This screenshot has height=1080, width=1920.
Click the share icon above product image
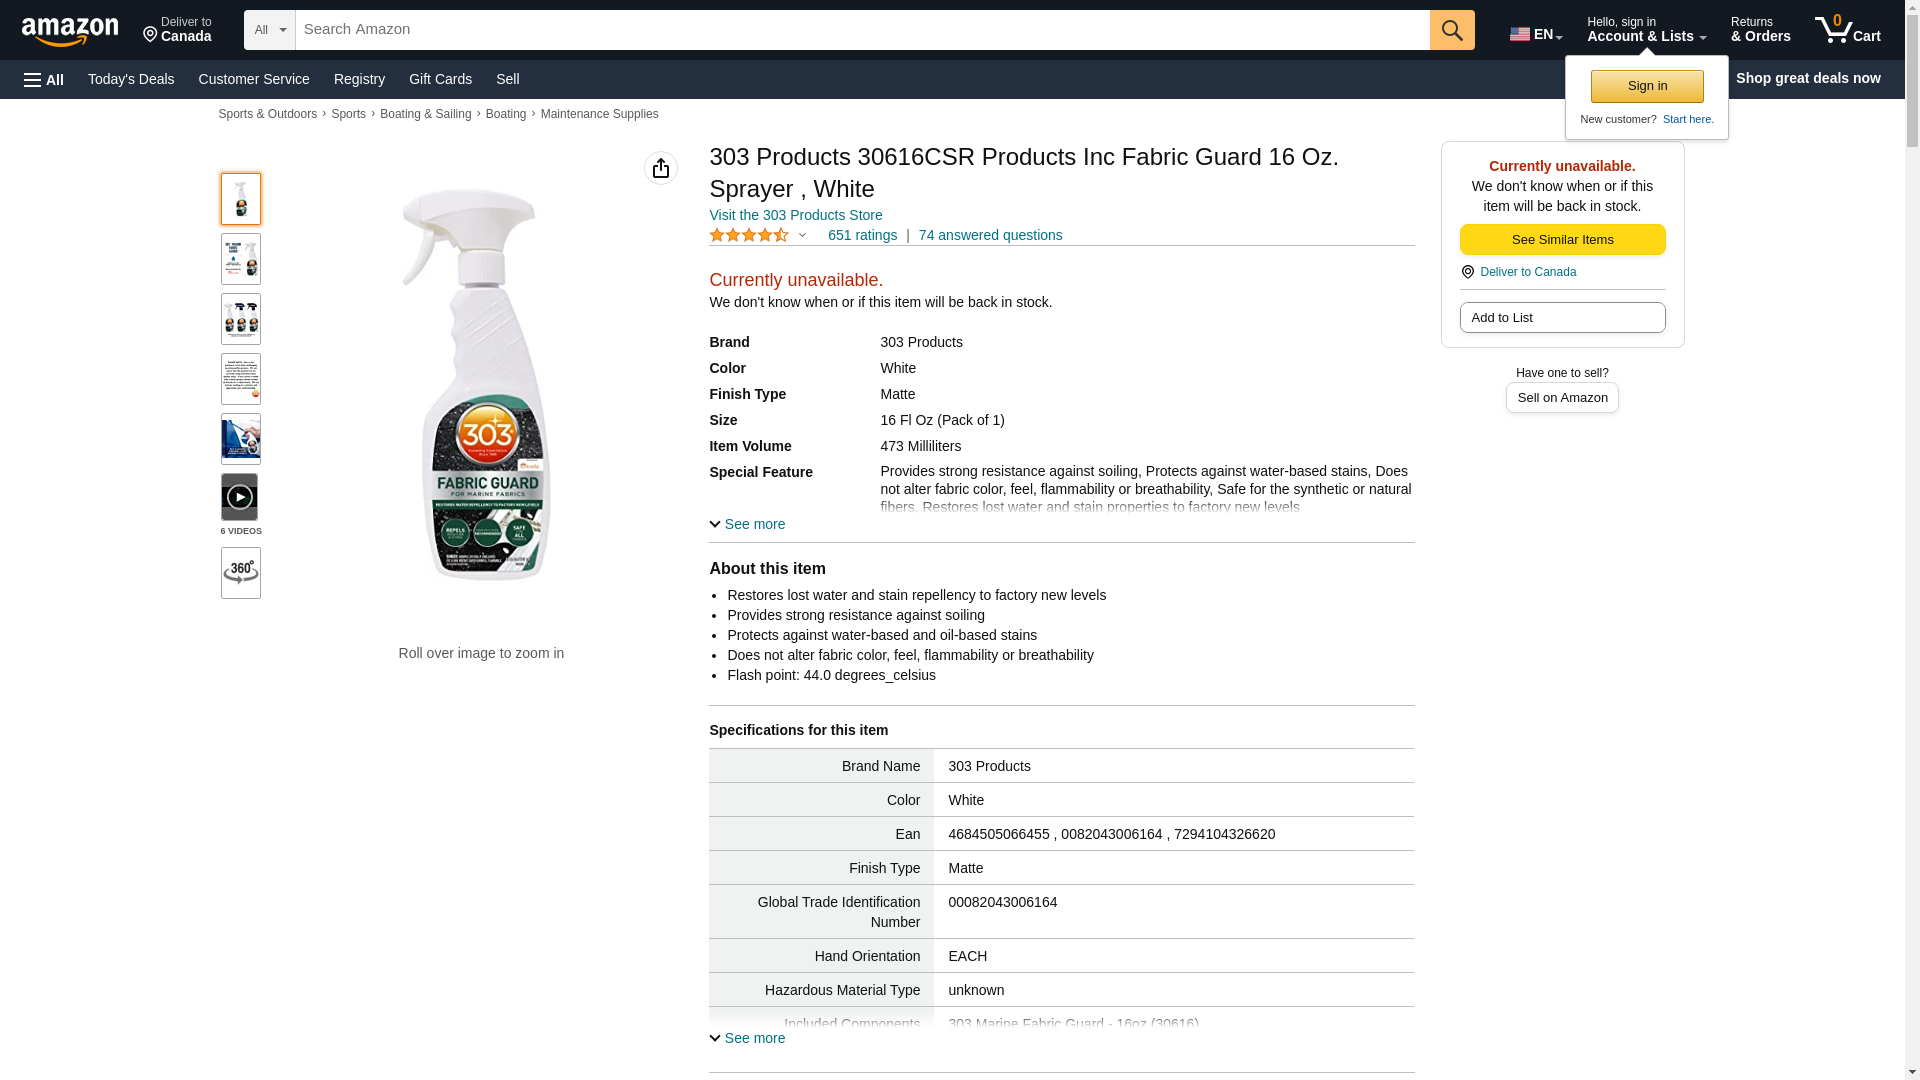click(661, 168)
